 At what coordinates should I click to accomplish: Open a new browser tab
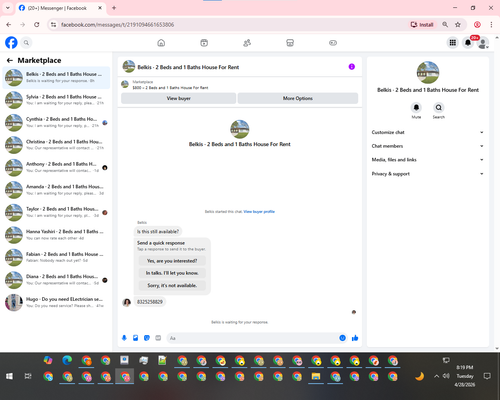click(114, 8)
